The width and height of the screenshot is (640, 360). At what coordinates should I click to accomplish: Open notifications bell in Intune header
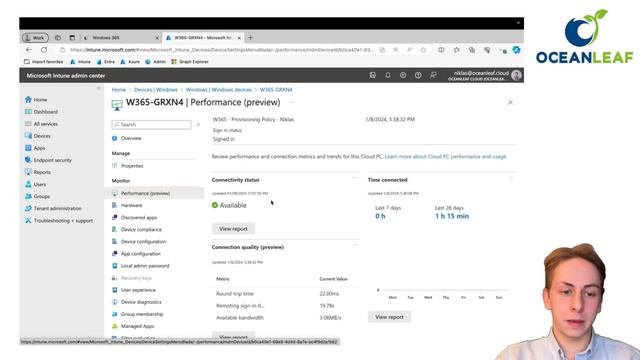click(x=388, y=76)
